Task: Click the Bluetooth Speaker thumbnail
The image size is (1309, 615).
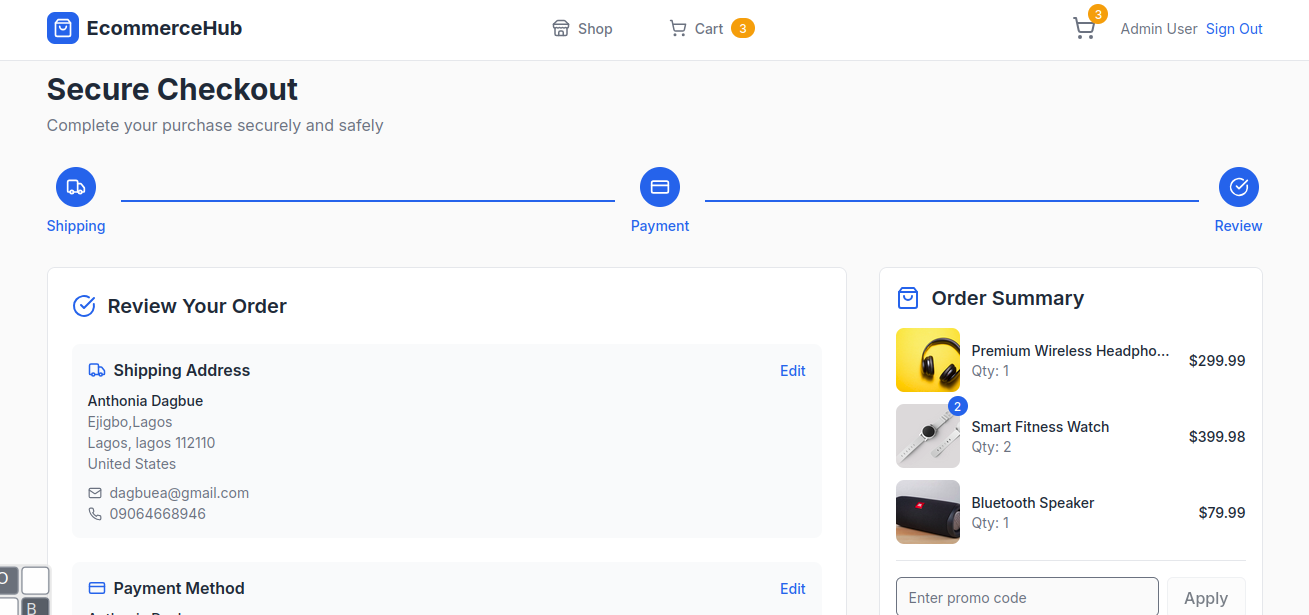Action: click(x=927, y=512)
